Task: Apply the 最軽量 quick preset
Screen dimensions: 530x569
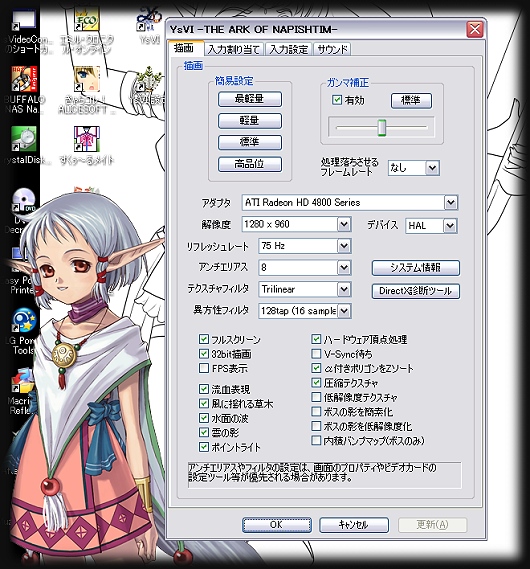Action: pos(250,99)
